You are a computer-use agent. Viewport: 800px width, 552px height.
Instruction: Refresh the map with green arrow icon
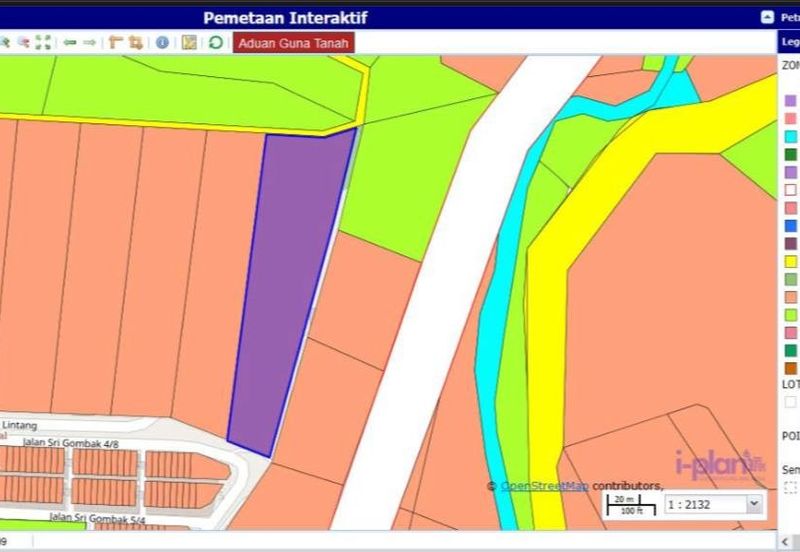click(215, 42)
